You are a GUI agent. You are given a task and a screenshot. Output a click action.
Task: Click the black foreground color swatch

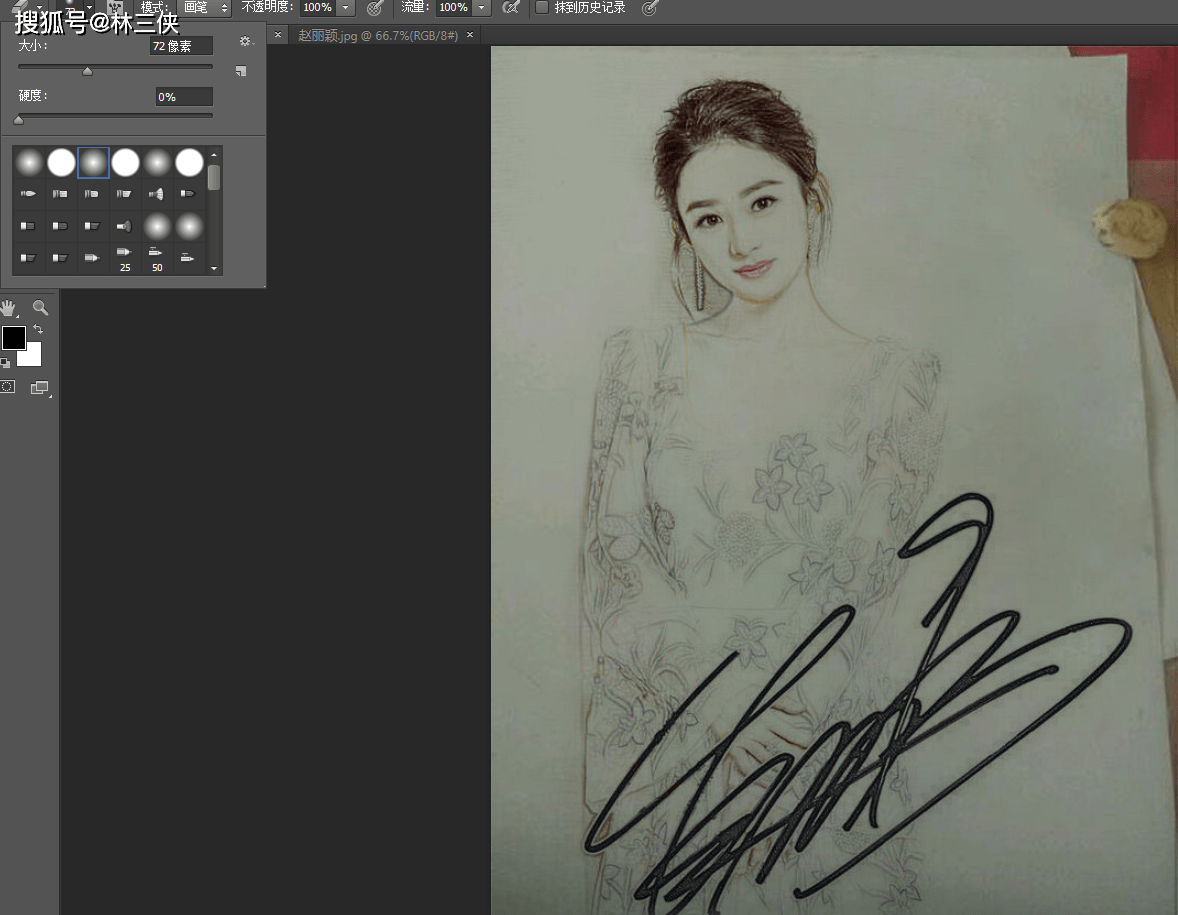point(14,338)
